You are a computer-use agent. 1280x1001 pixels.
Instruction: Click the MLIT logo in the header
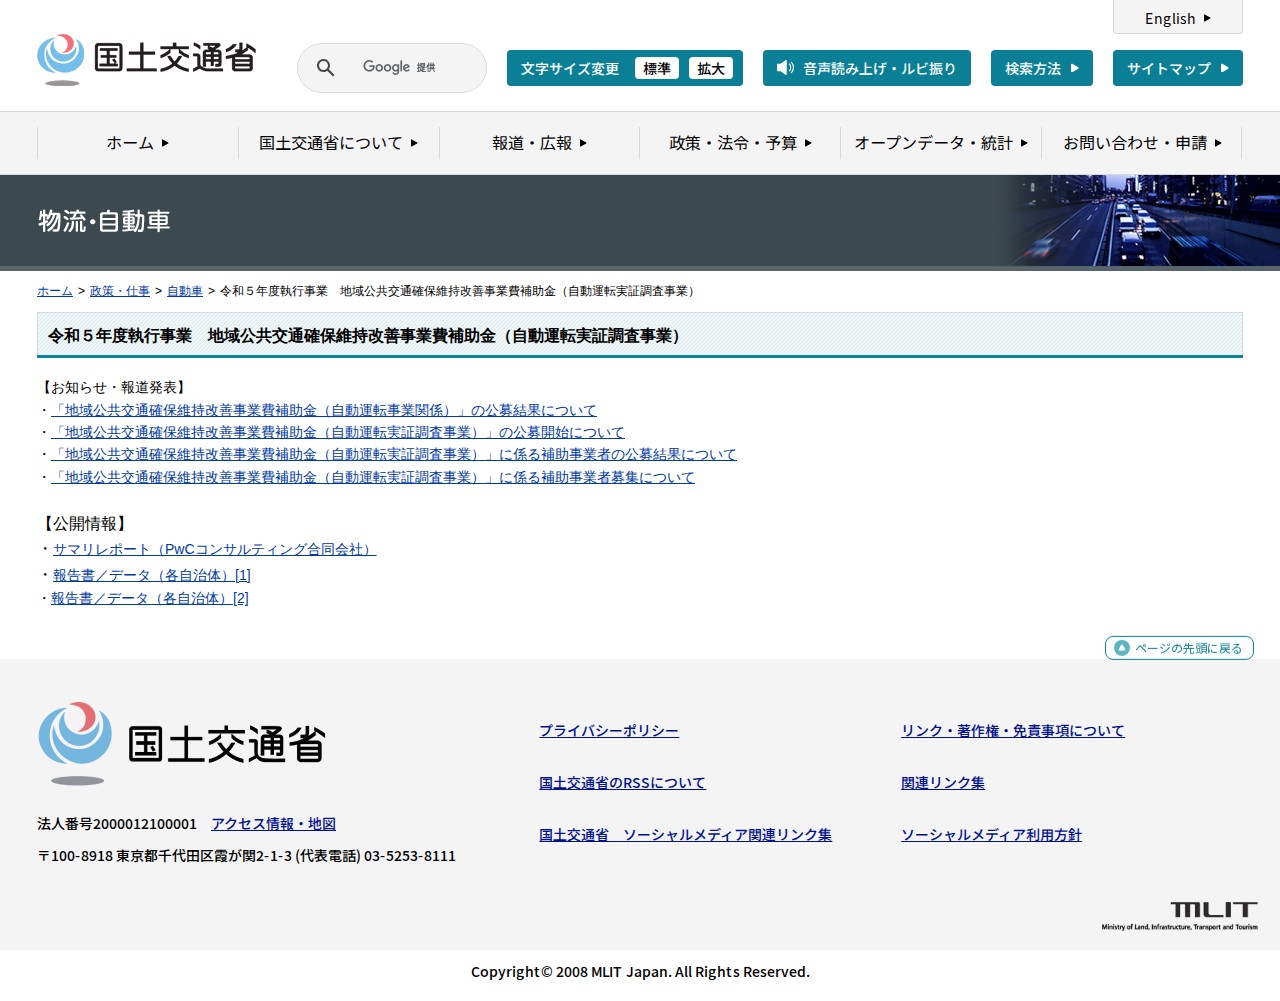click(x=146, y=59)
